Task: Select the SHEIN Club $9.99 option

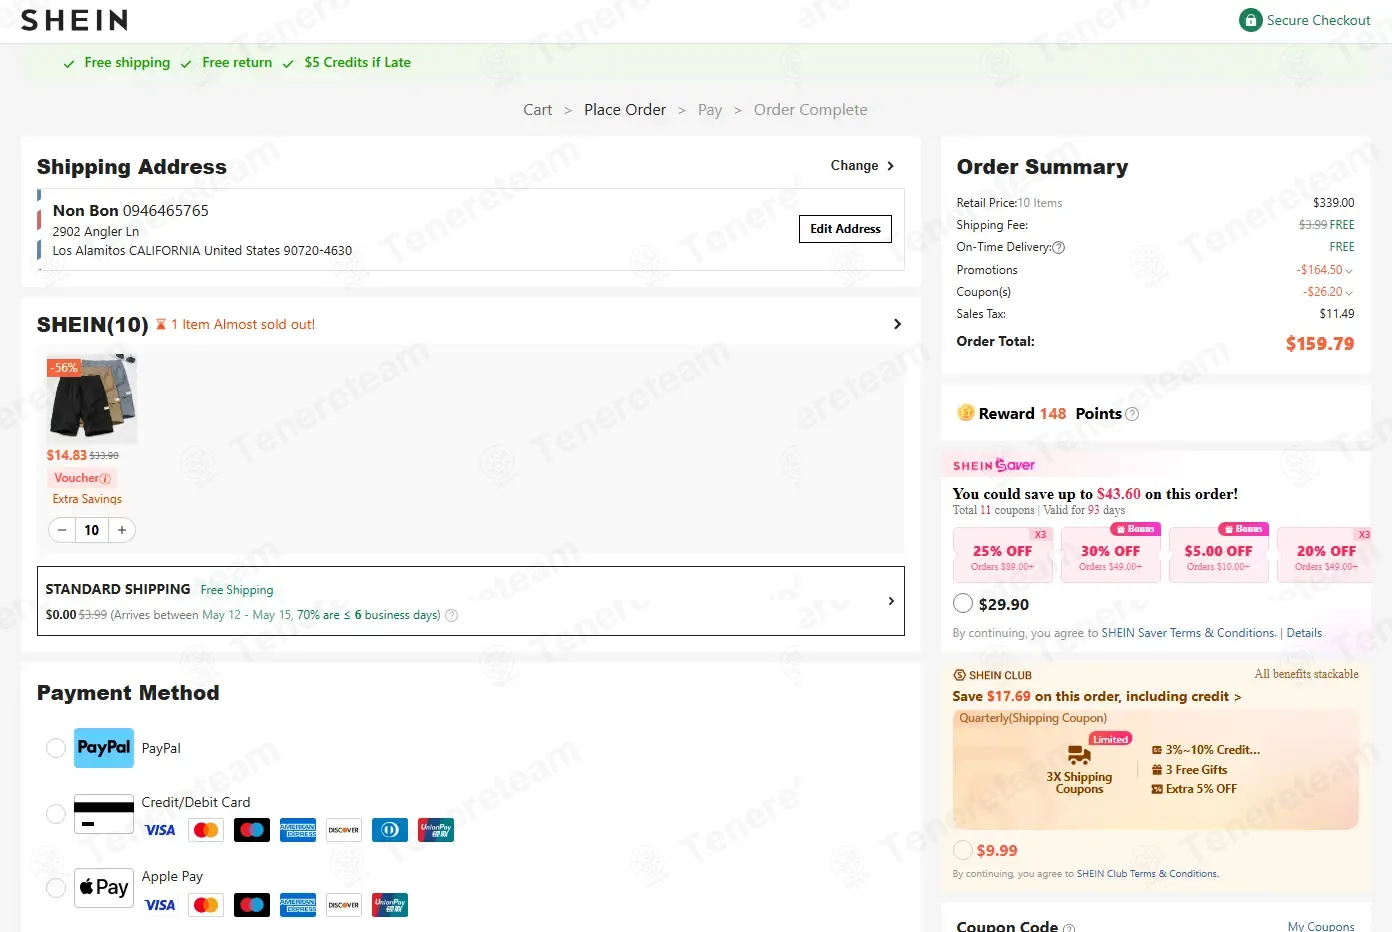Action: tap(963, 850)
